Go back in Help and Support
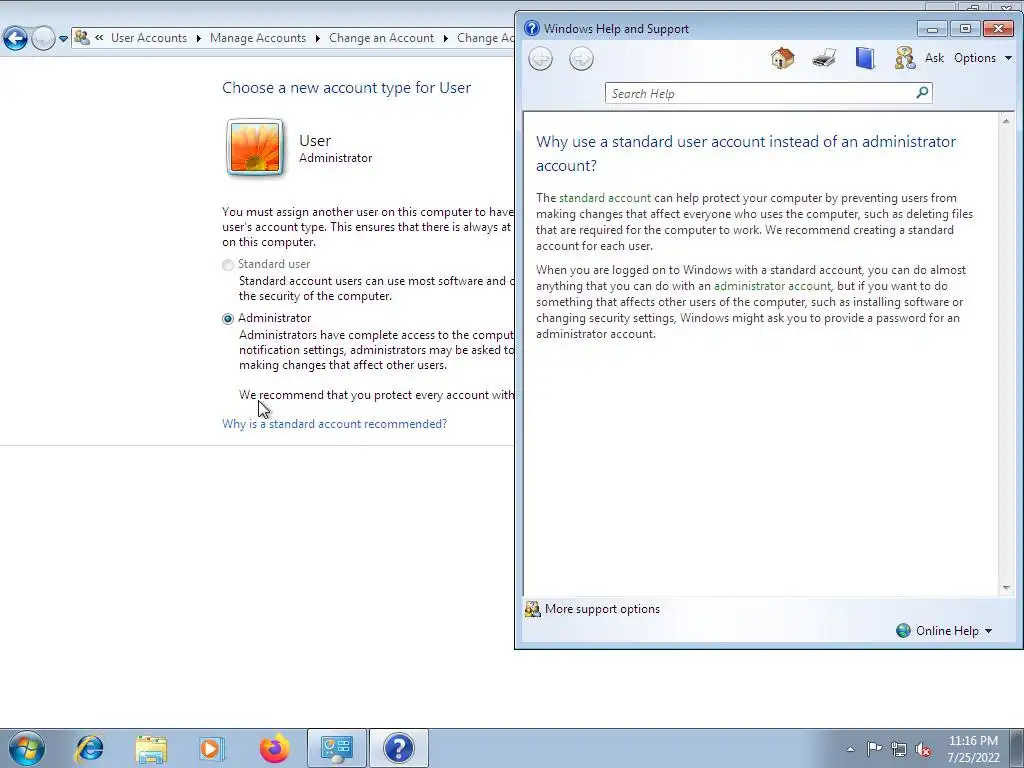1024x768 pixels. [540, 59]
